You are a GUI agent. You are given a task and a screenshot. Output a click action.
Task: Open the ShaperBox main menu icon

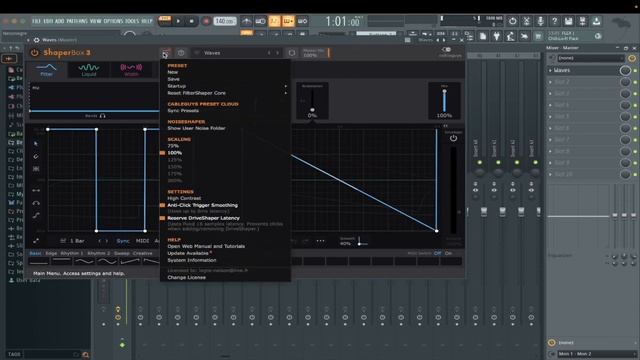[x=165, y=53]
